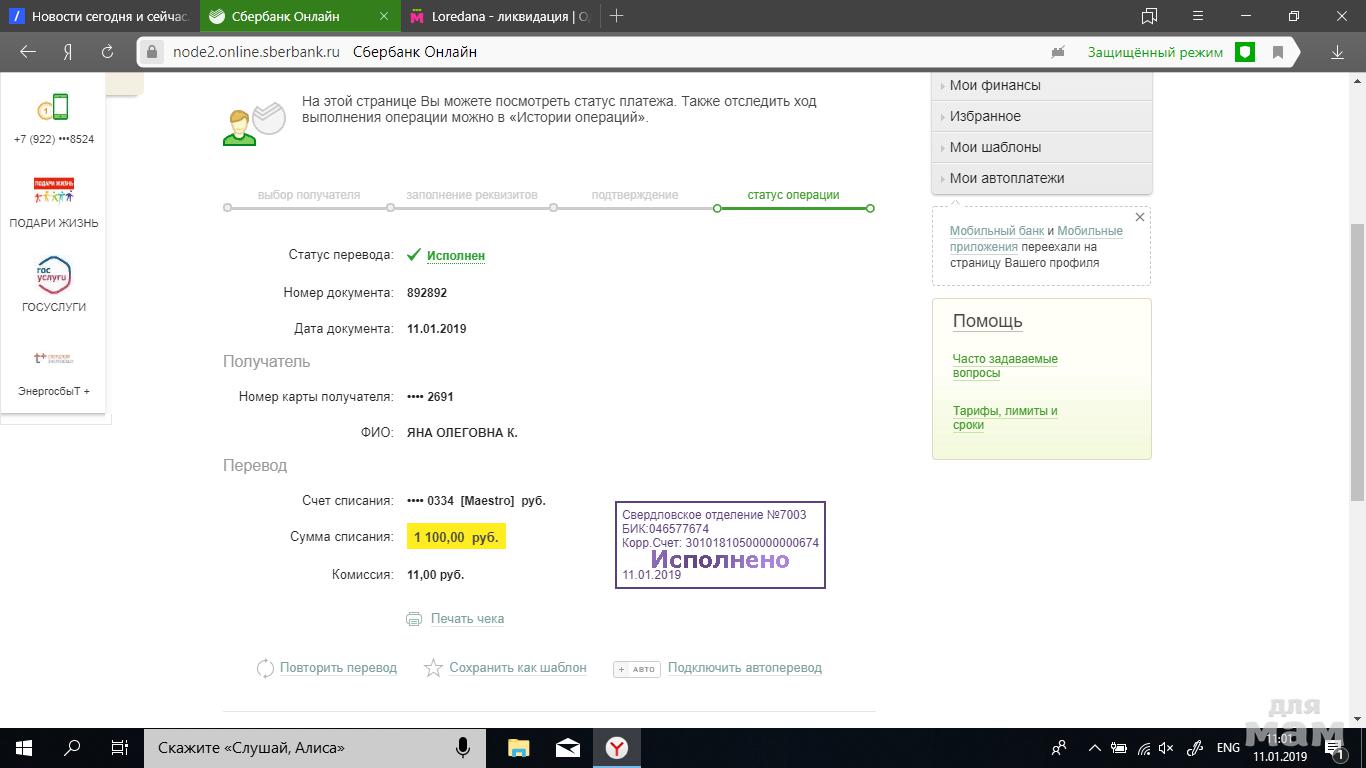Open the Госуслуги sidebar icon

click(x=53, y=275)
